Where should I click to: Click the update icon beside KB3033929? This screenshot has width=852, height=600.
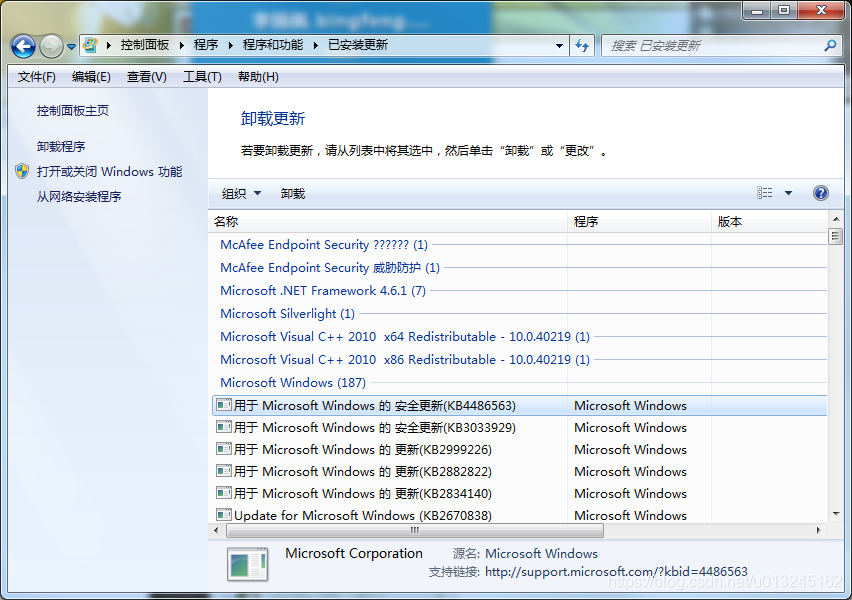(224, 427)
